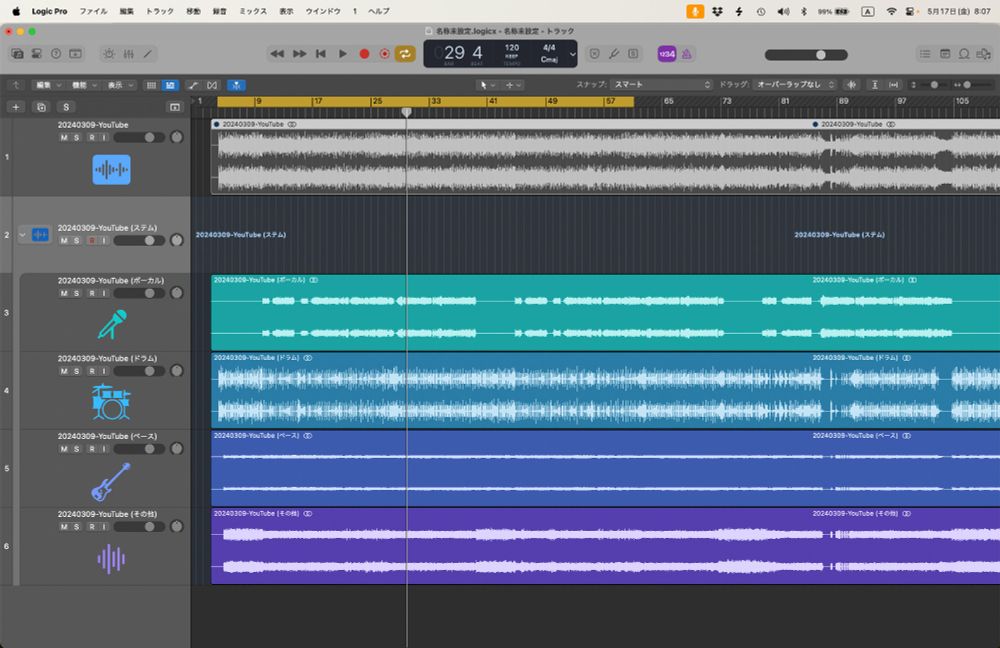Open the ファイル menu
The height and width of the screenshot is (648, 1000).
(x=93, y=11)
